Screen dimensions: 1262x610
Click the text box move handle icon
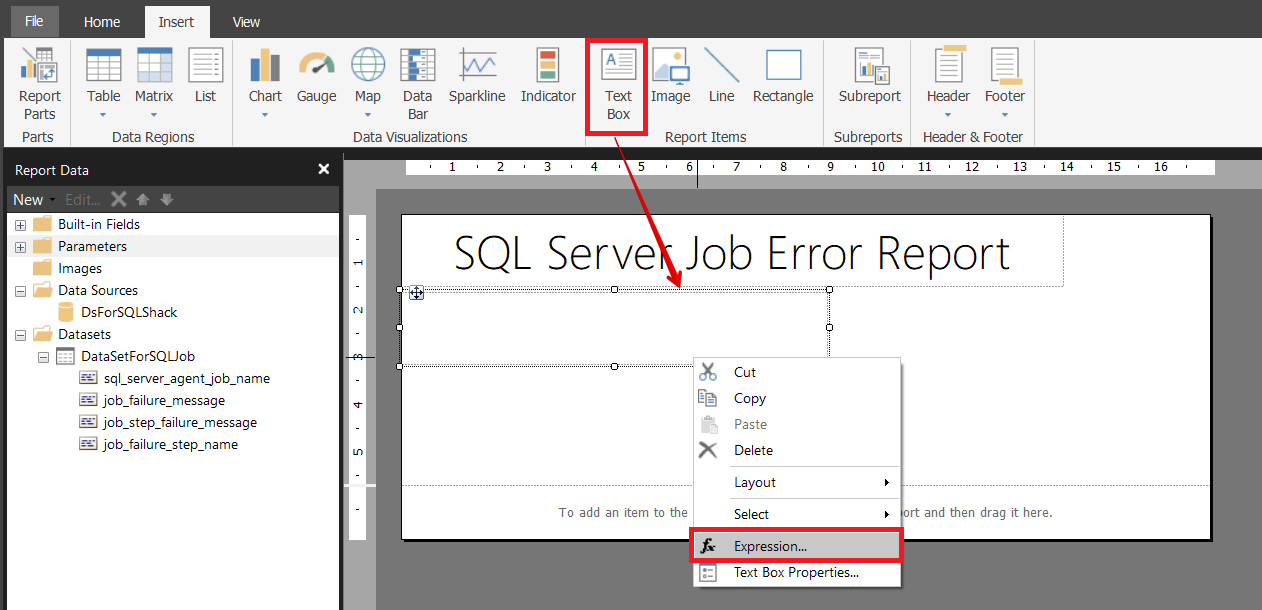pos(417,292)
